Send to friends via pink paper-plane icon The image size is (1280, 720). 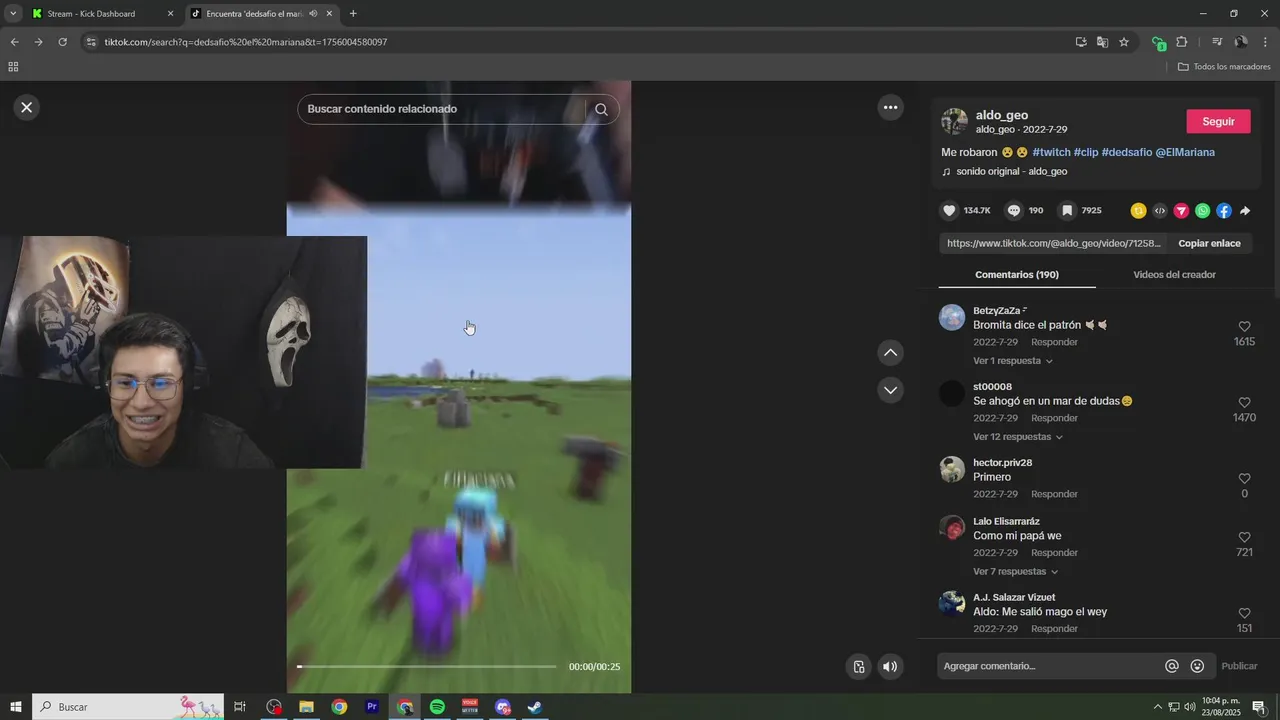pyautogui.click(x=1181, y=211)
